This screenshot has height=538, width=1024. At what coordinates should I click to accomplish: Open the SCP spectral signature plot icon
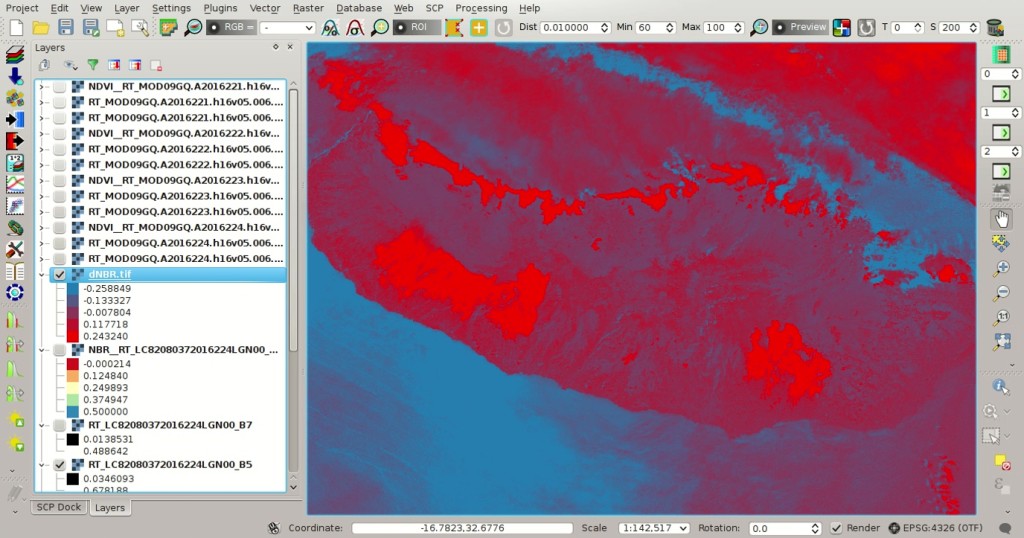[x=14, y=185]
